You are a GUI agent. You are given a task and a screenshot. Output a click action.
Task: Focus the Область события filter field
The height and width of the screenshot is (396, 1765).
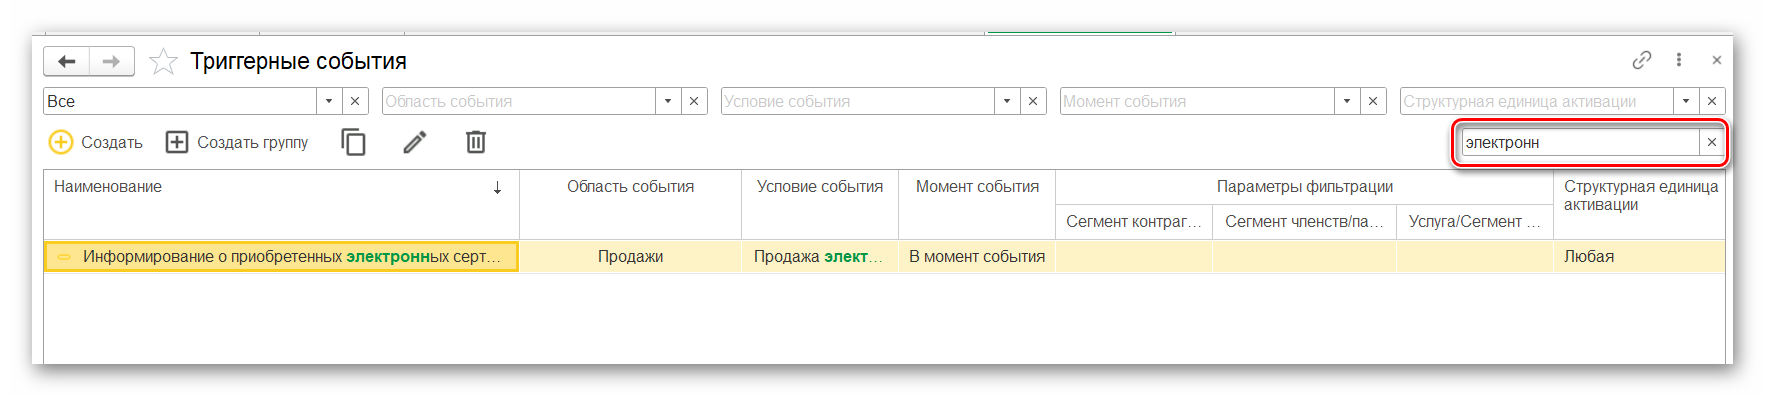point(519,101)
